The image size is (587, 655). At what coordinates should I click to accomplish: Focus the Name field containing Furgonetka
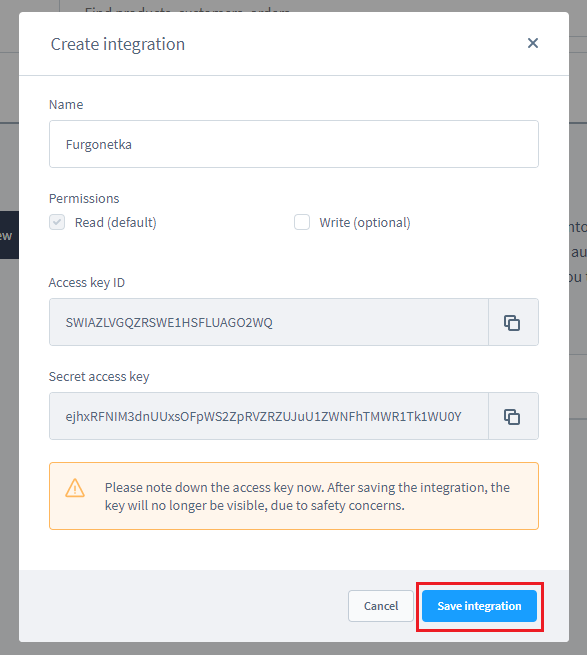coord(294,144)
